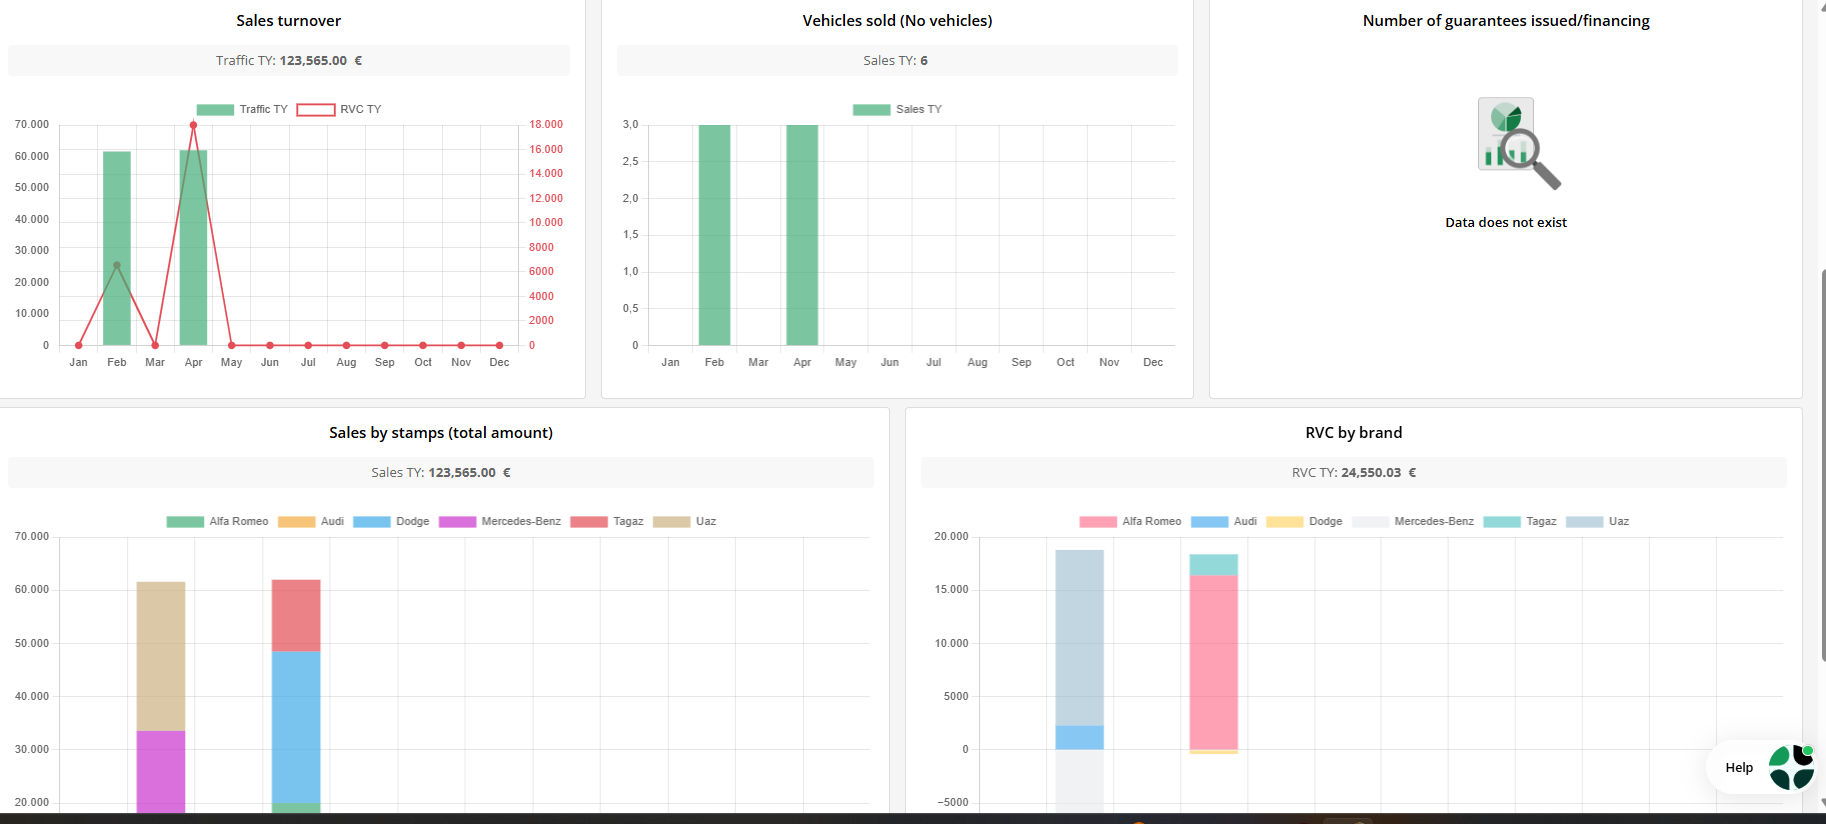Click the Help button label
The width and height of the screenshot is (1826, 824).
pos(1739,767)
